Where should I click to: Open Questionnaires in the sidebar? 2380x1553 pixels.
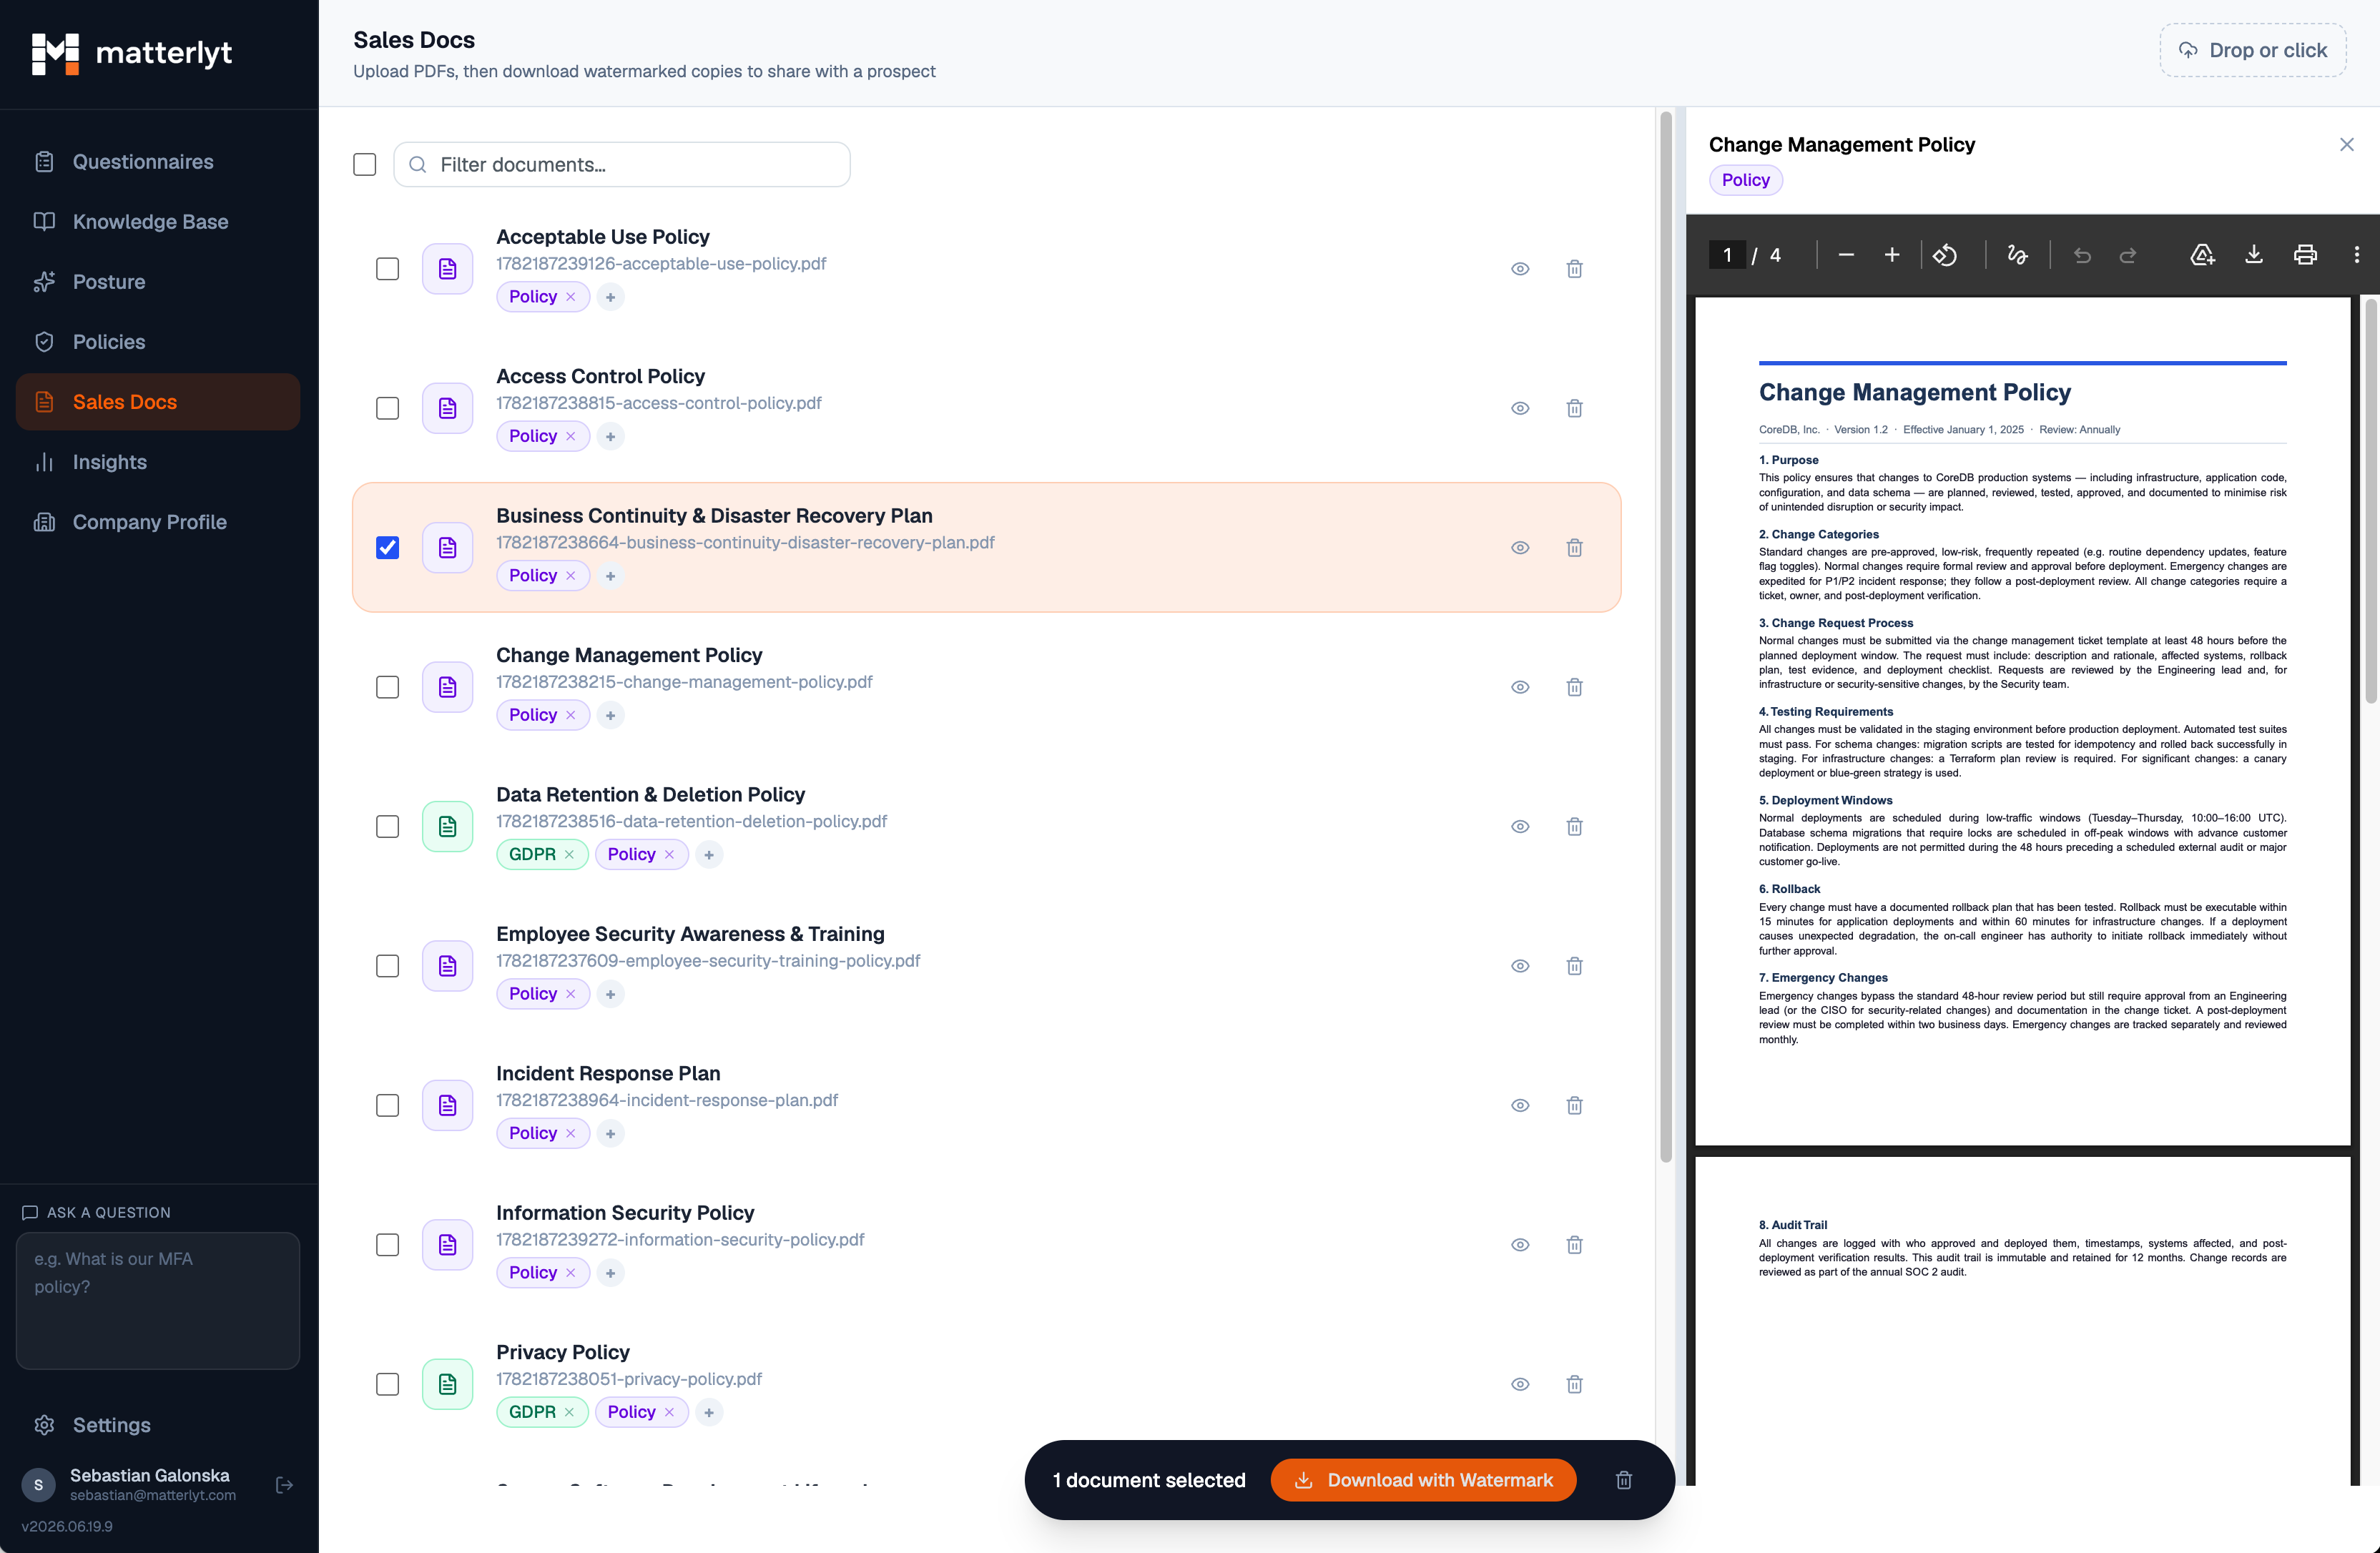(x=158, y=162)
